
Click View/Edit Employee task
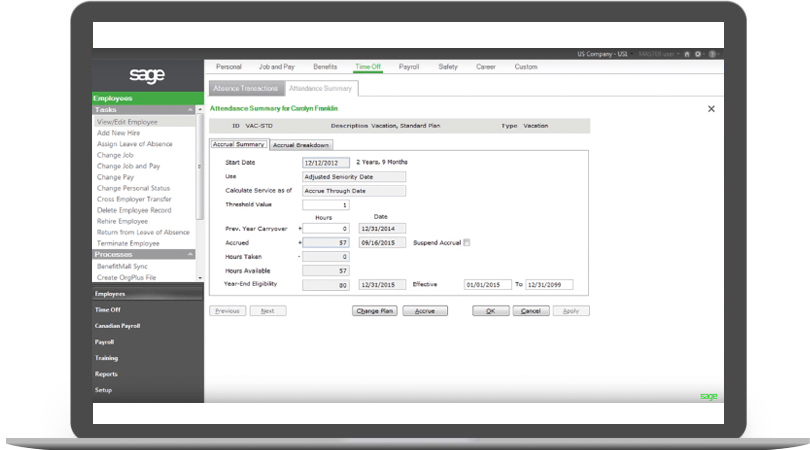click(x=145, y=122)
